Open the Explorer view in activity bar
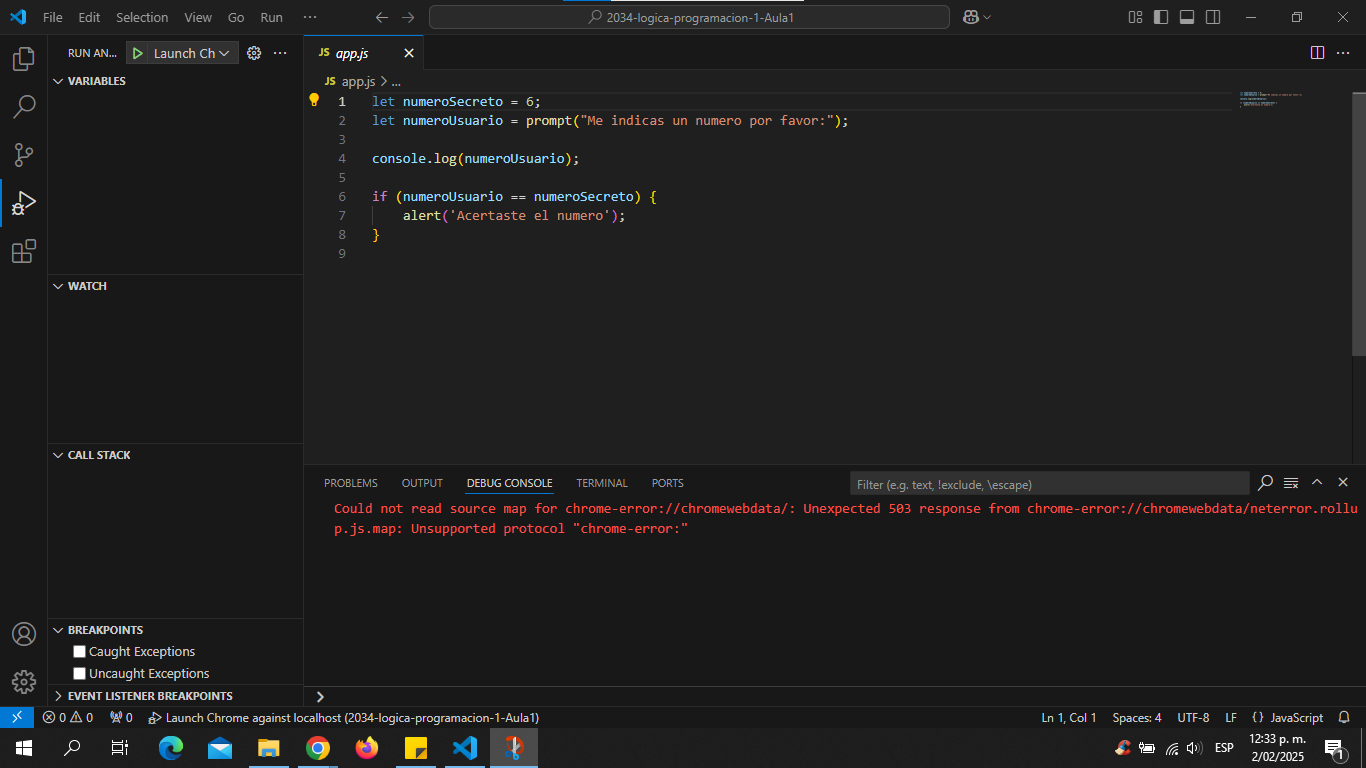 [24, 59]
